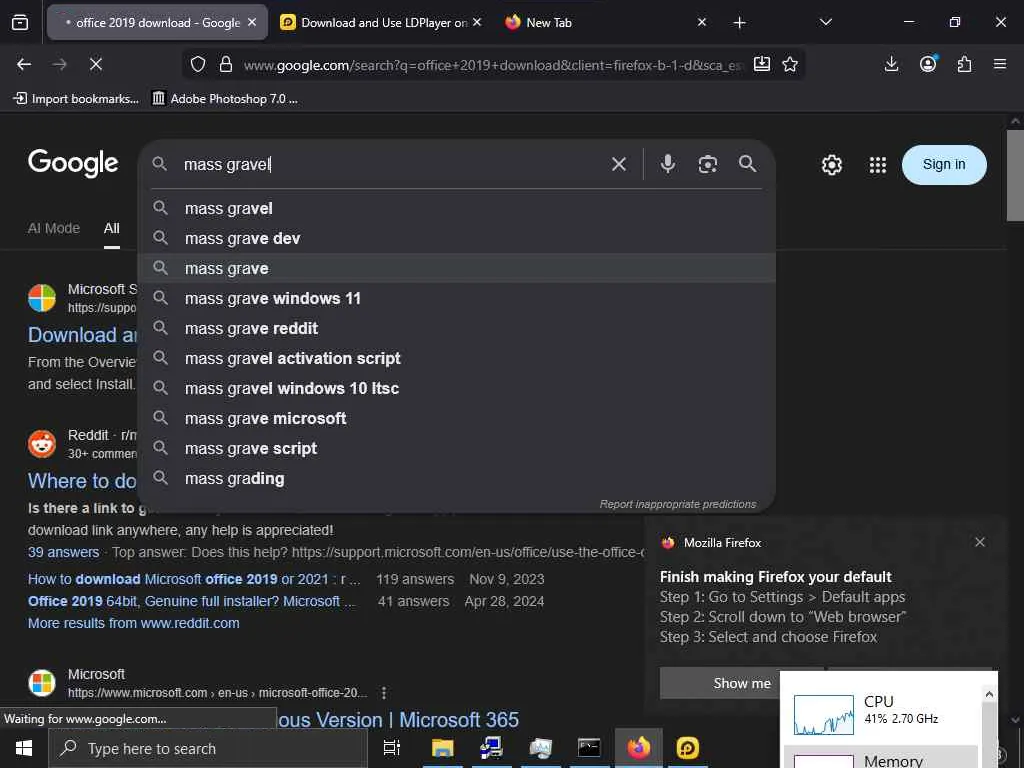Image resolution: width=1024 pixels, height=768 pixels.
Task: Stop loading the current page
Action: [95, 64]
